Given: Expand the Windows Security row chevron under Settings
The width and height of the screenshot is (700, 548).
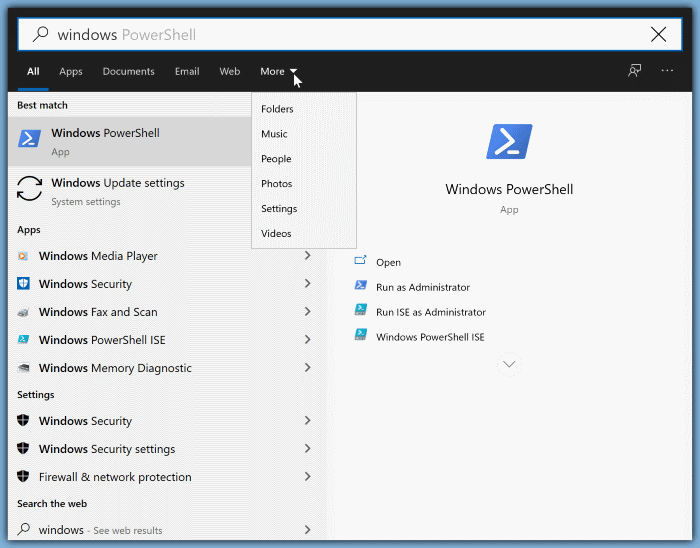Looking at the screenshot, I should [308, 420].
